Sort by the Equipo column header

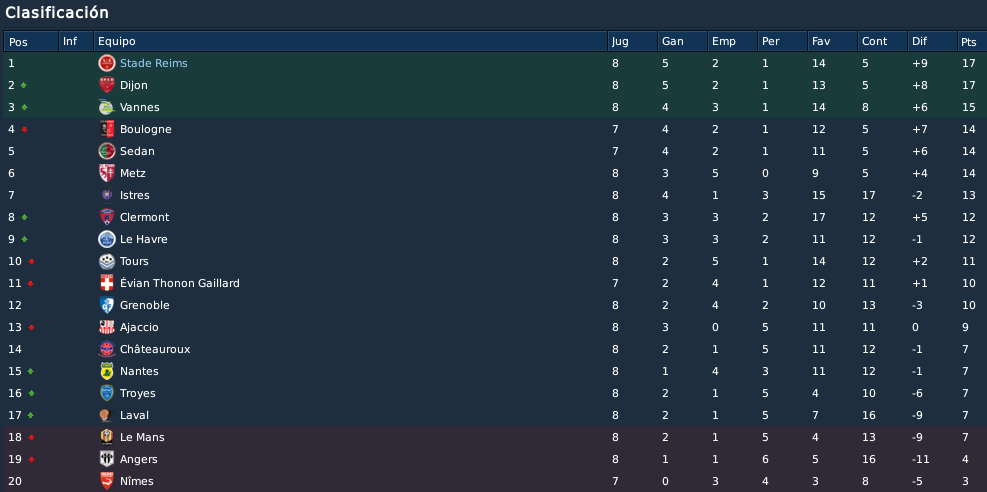point(351,42)
